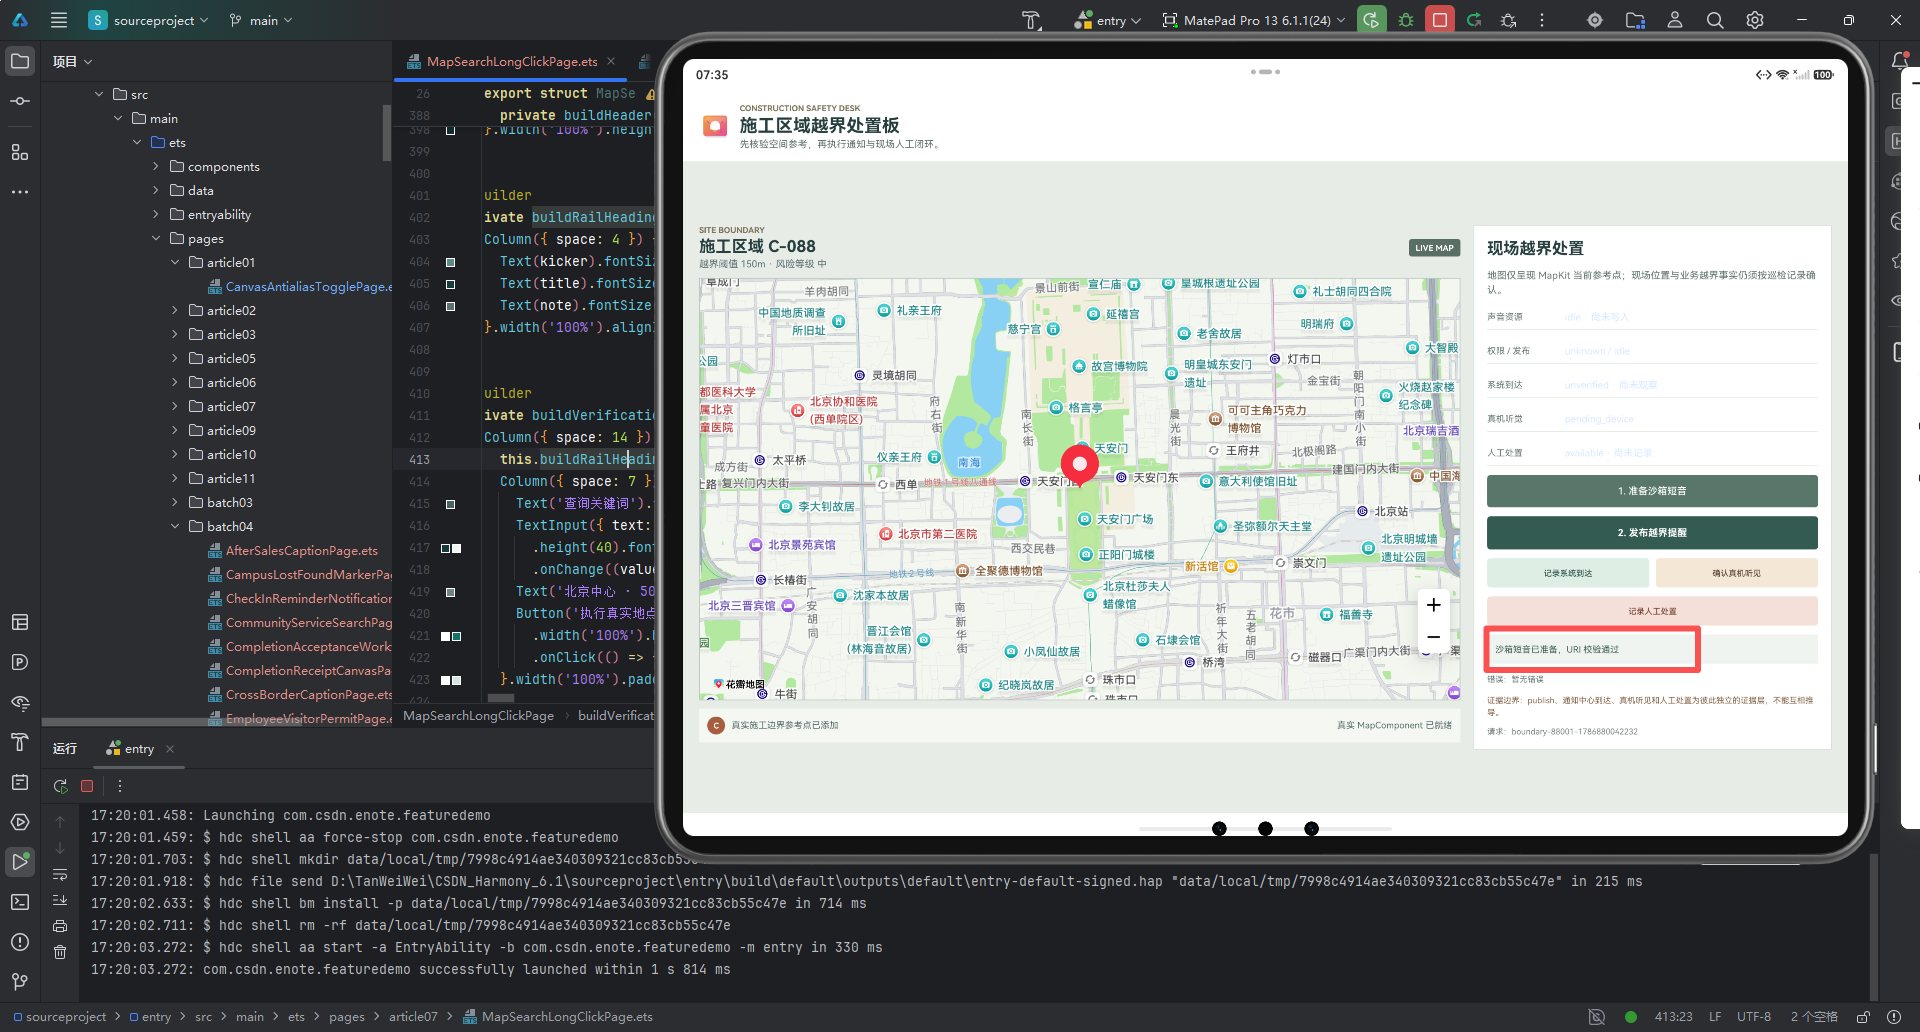Stop the running app with red square
Screen dimensions: 1920x1032
[x=1440, y=20]
